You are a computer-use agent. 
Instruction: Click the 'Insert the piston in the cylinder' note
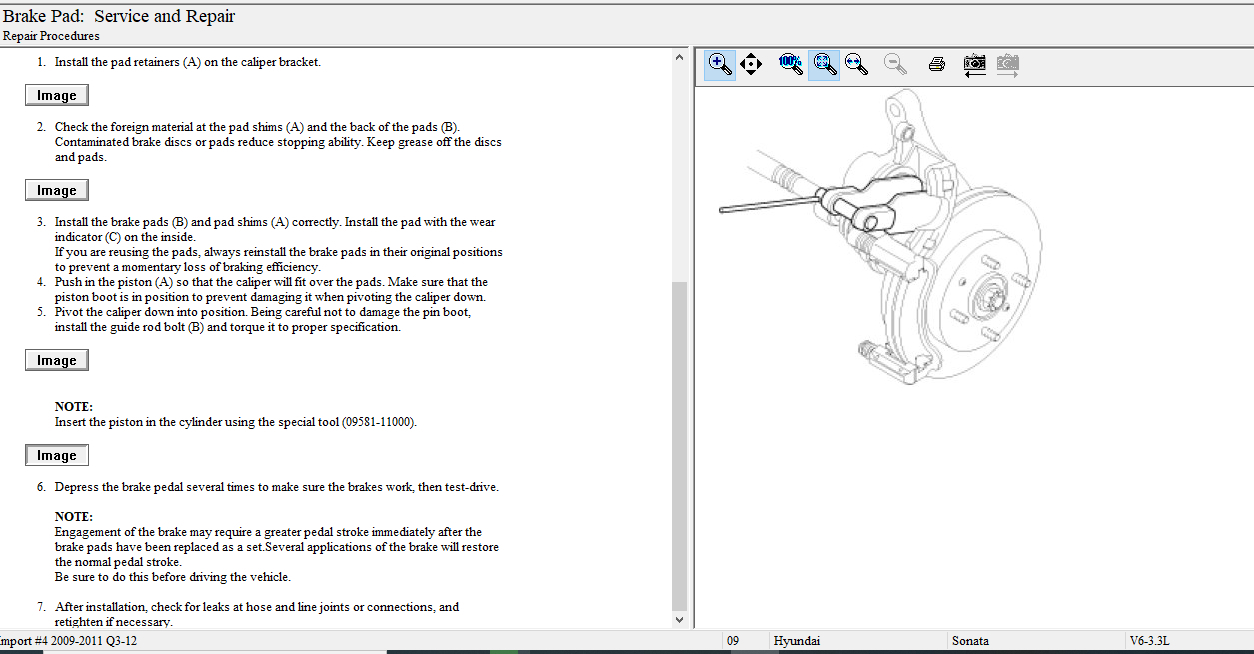point(235,422)
